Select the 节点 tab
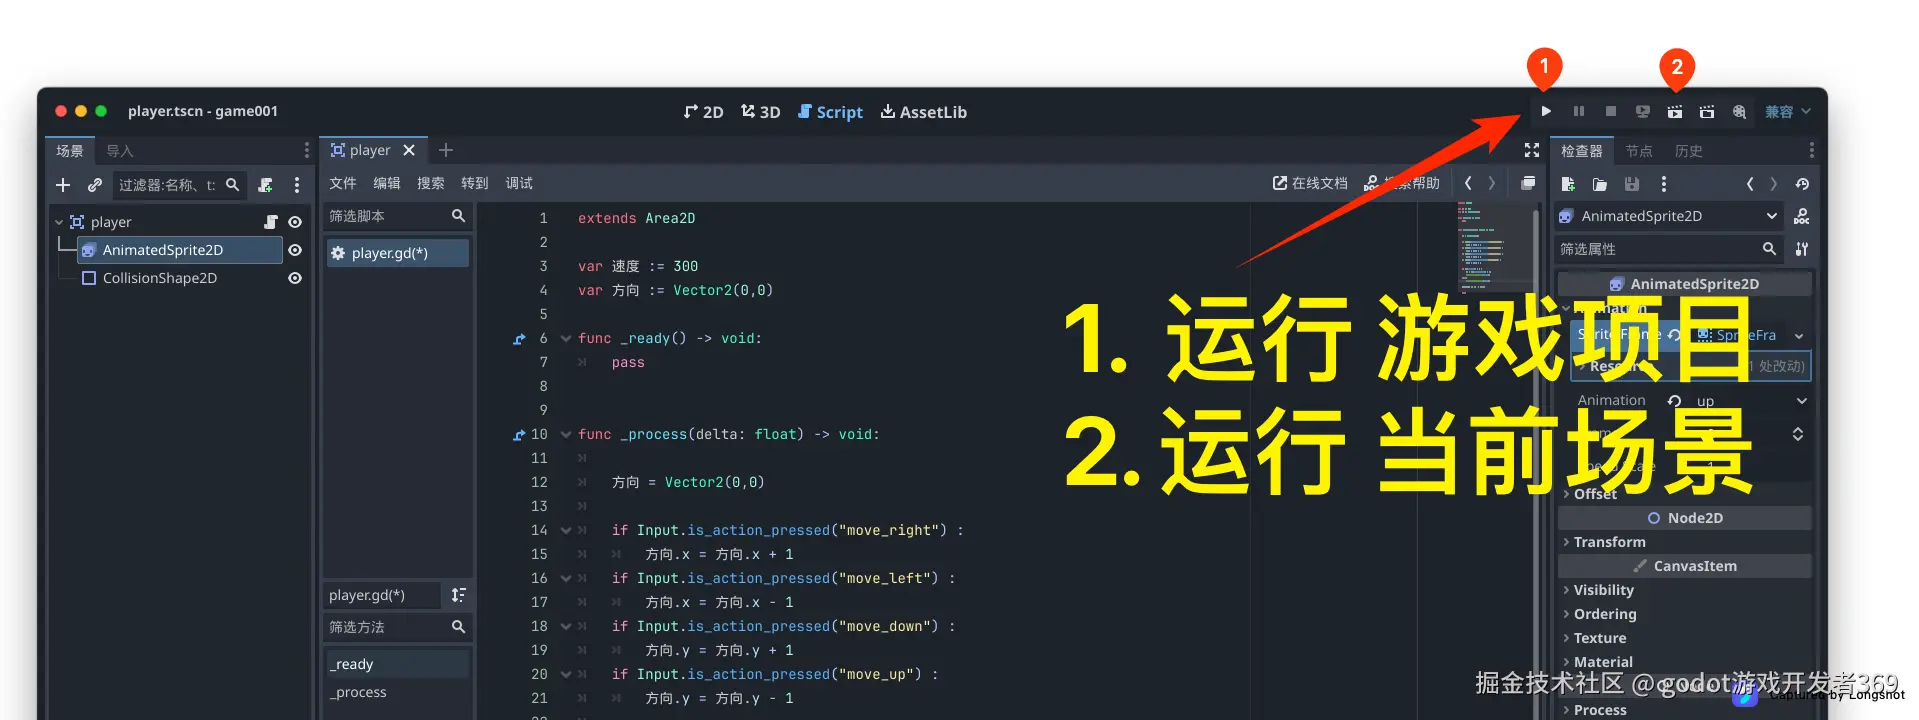 [x=1639, y=151]
